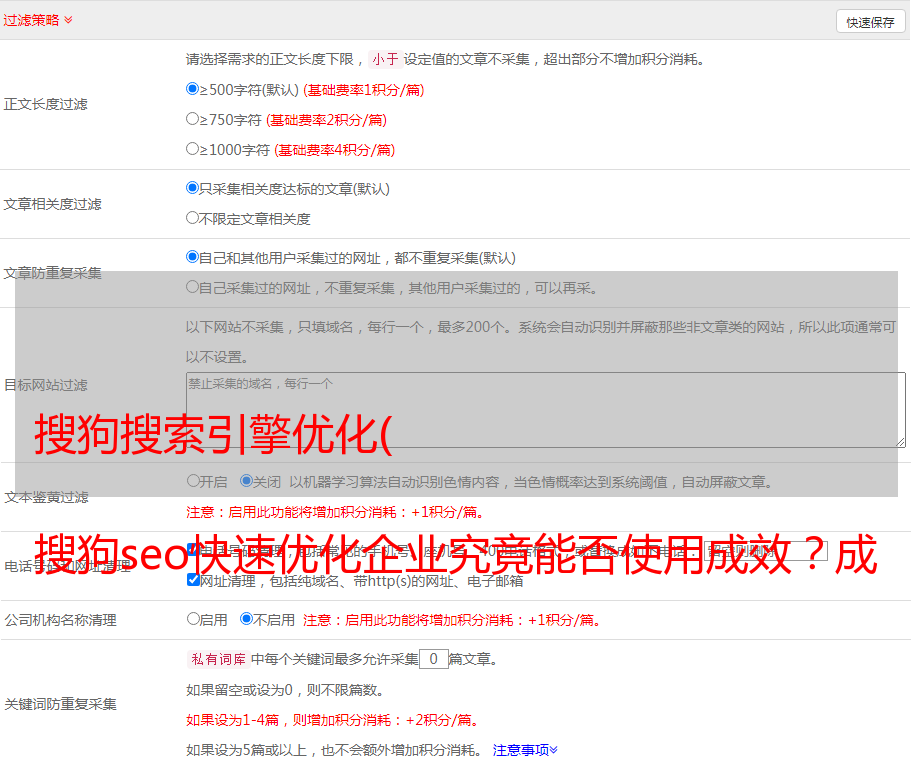Select 不启用 for 公司机构名称清理
The width and height of the screenshot is (912, 768).
(x=247, y=618)
